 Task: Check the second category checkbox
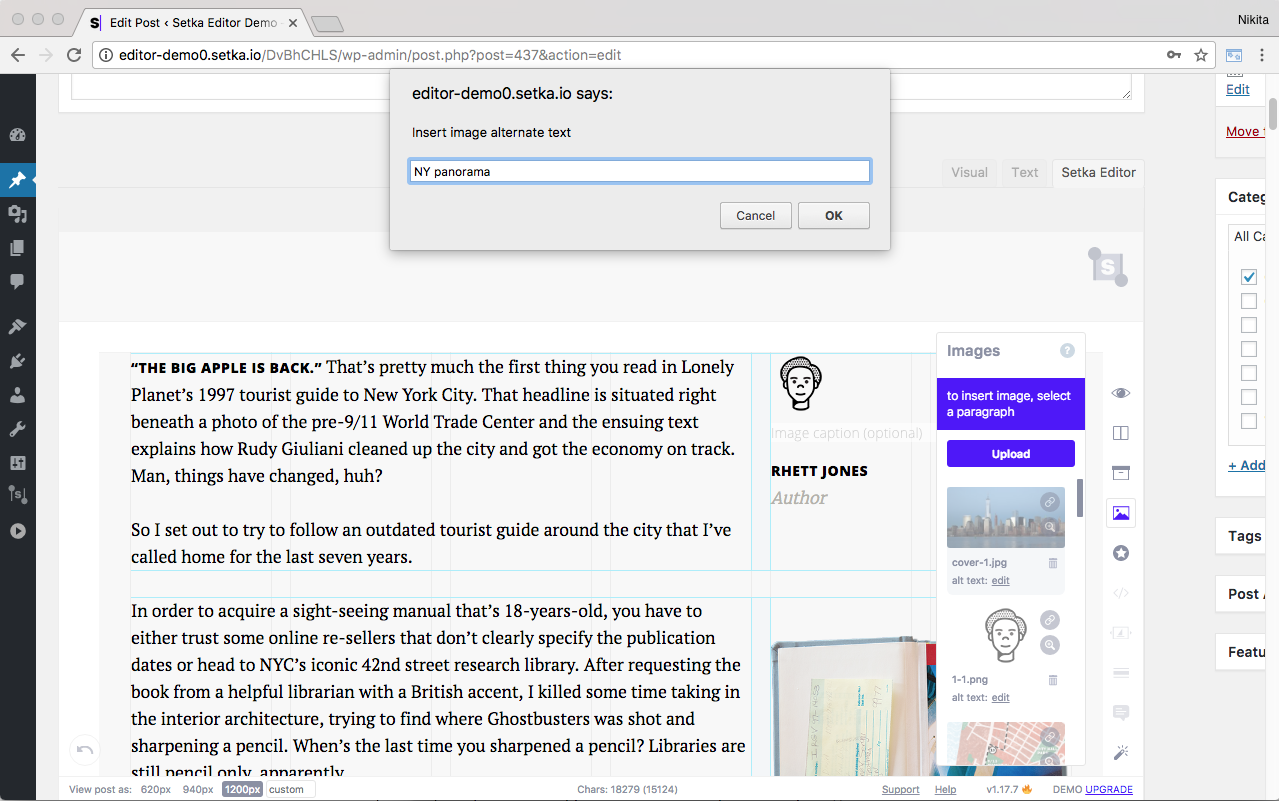tap(1249, 301)
